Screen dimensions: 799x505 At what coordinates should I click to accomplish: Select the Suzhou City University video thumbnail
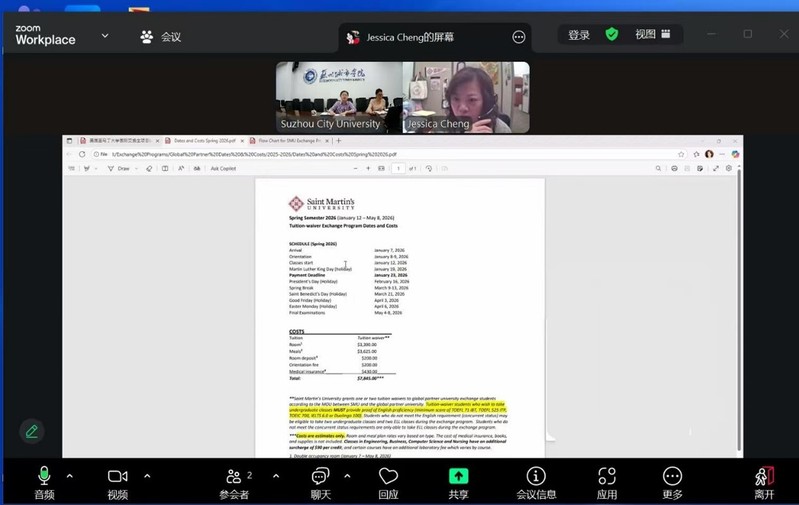(338, 97)
